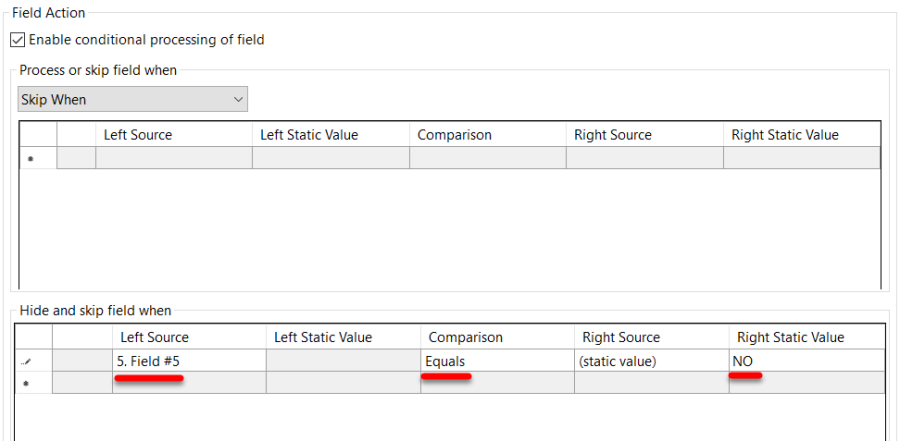Click empty Right Source cell in Process grid
Viewport: 900px width, 441px height.
click(x=645, y=158)
